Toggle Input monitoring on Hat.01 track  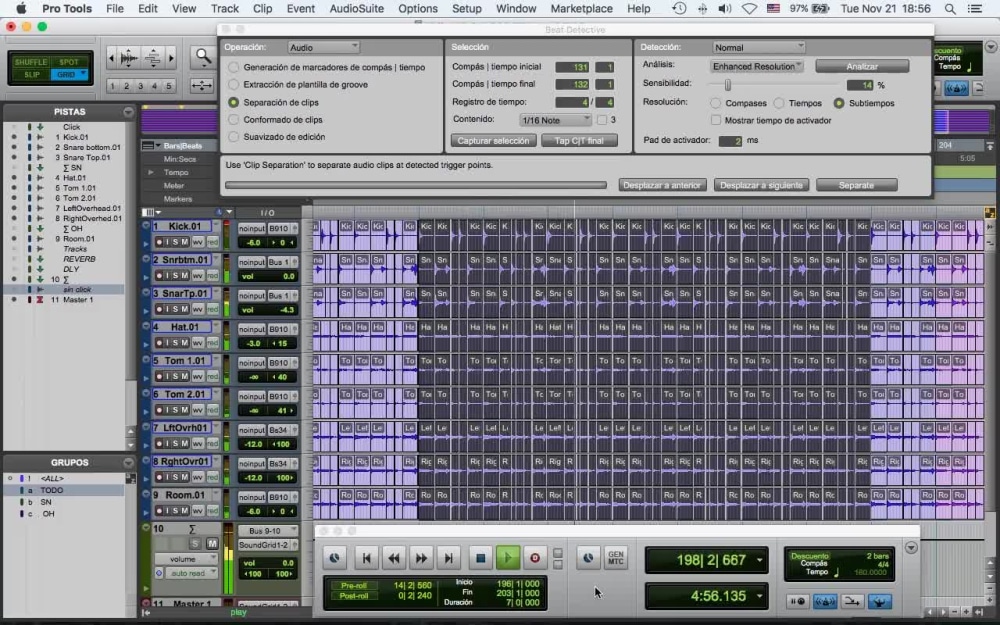pyautogui.click(x=167, y=343)
